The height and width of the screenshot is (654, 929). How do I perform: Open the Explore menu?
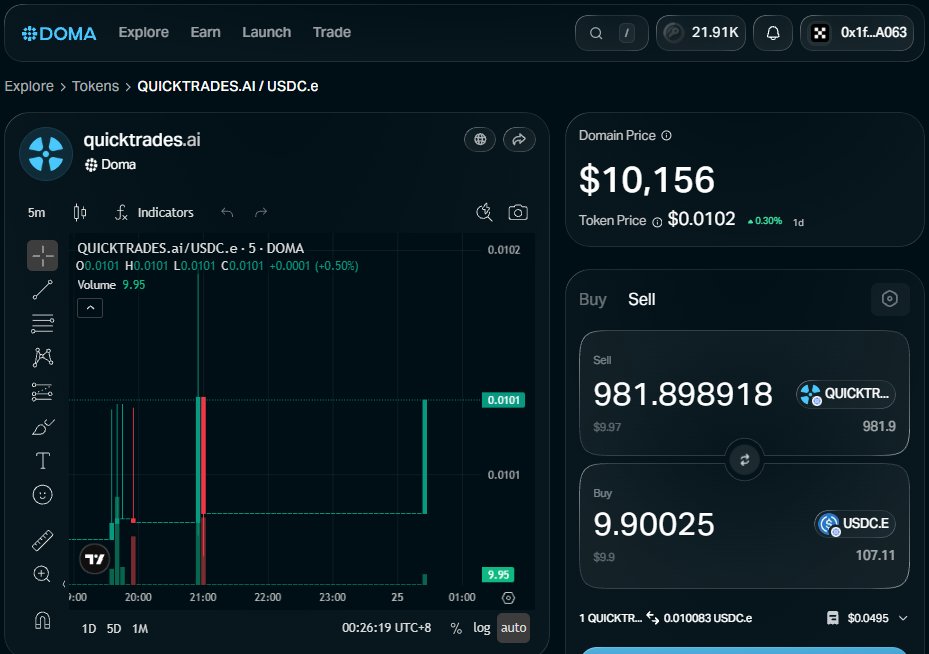tap(143, 33)
